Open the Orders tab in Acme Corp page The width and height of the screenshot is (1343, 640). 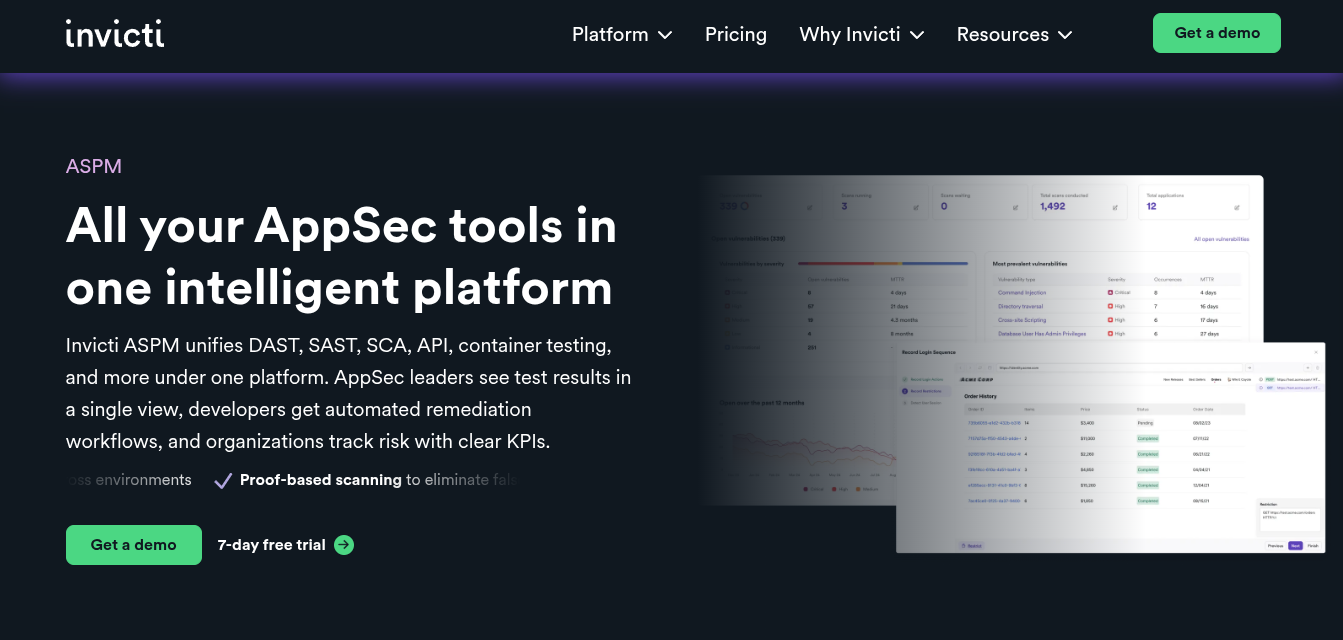point(1216,379)
